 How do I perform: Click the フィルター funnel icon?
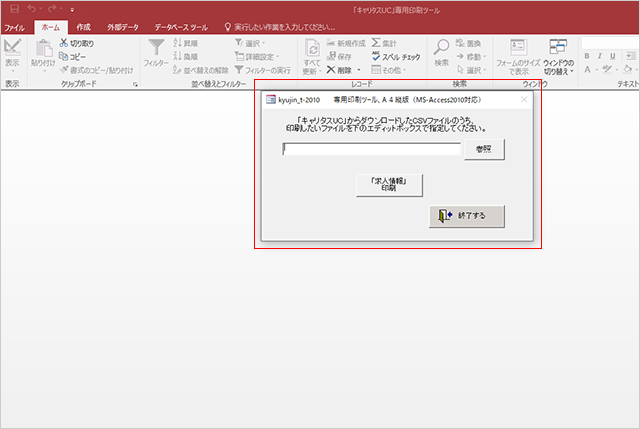pyautogui.click(x=156, y=47)
